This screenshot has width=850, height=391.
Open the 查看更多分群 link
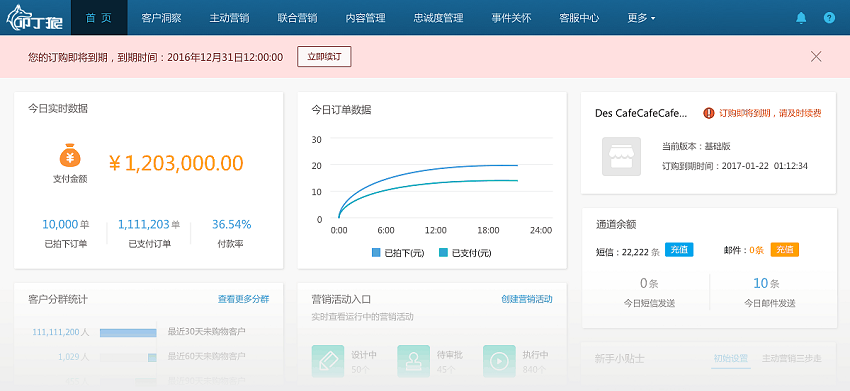coord(243,299)
